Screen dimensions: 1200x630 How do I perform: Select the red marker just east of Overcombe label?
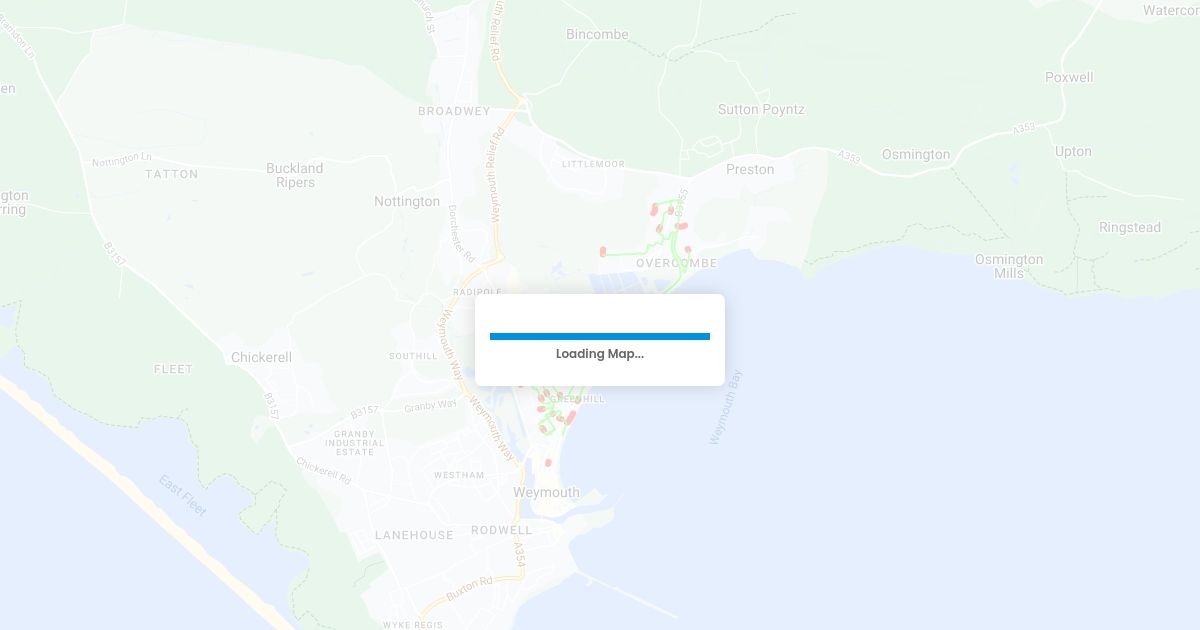pos(688,250)
